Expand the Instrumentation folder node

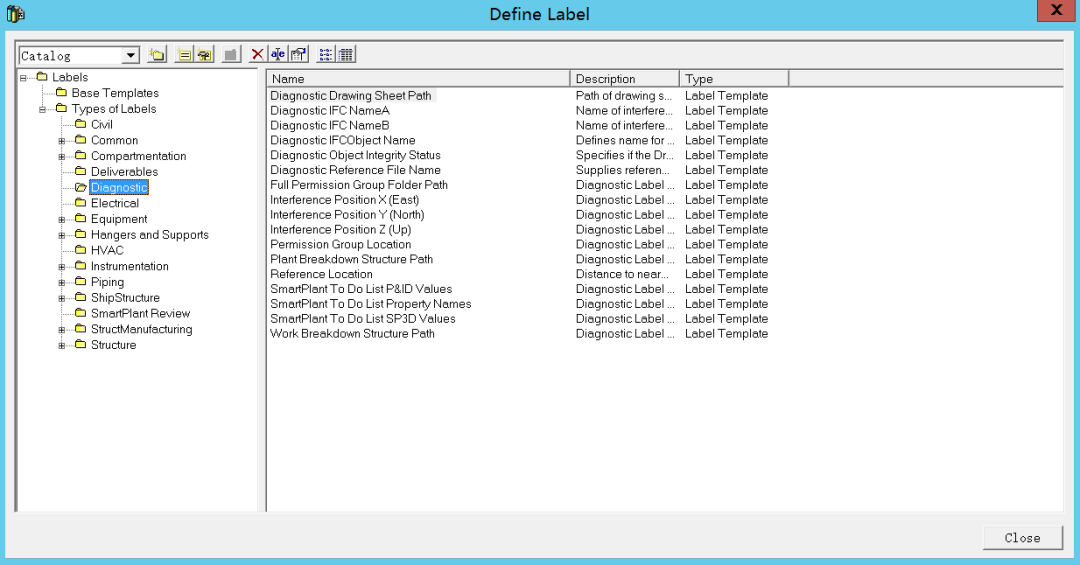coord(61,267)
